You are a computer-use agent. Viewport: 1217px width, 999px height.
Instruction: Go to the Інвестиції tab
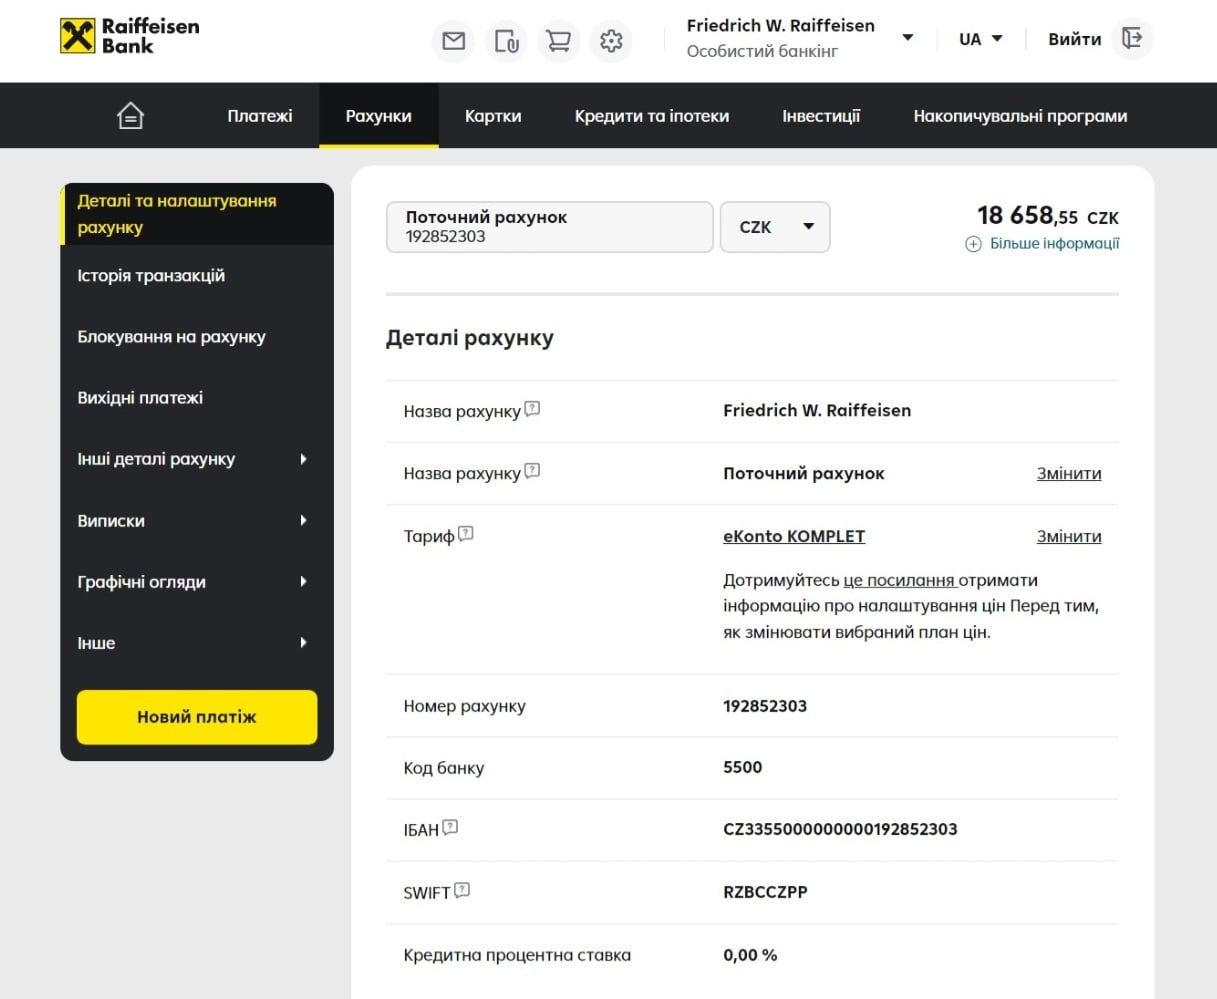coord(821,116)
